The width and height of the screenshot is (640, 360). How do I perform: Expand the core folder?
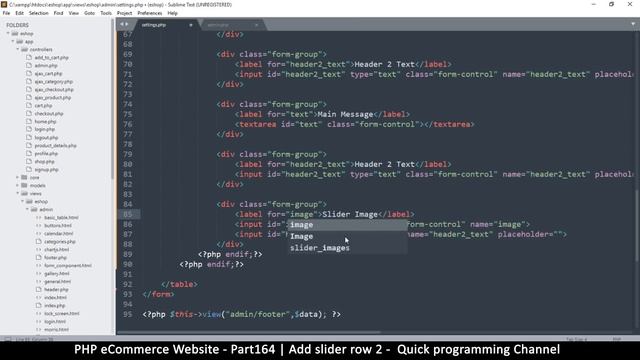tap(18, 178)
